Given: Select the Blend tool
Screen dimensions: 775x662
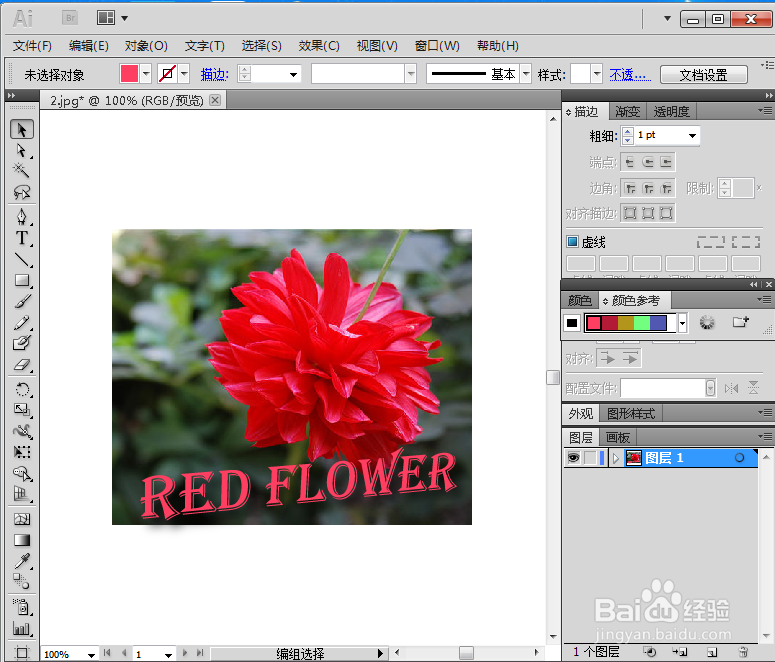Looking at the screenshot, I should [x=22, y=582].
